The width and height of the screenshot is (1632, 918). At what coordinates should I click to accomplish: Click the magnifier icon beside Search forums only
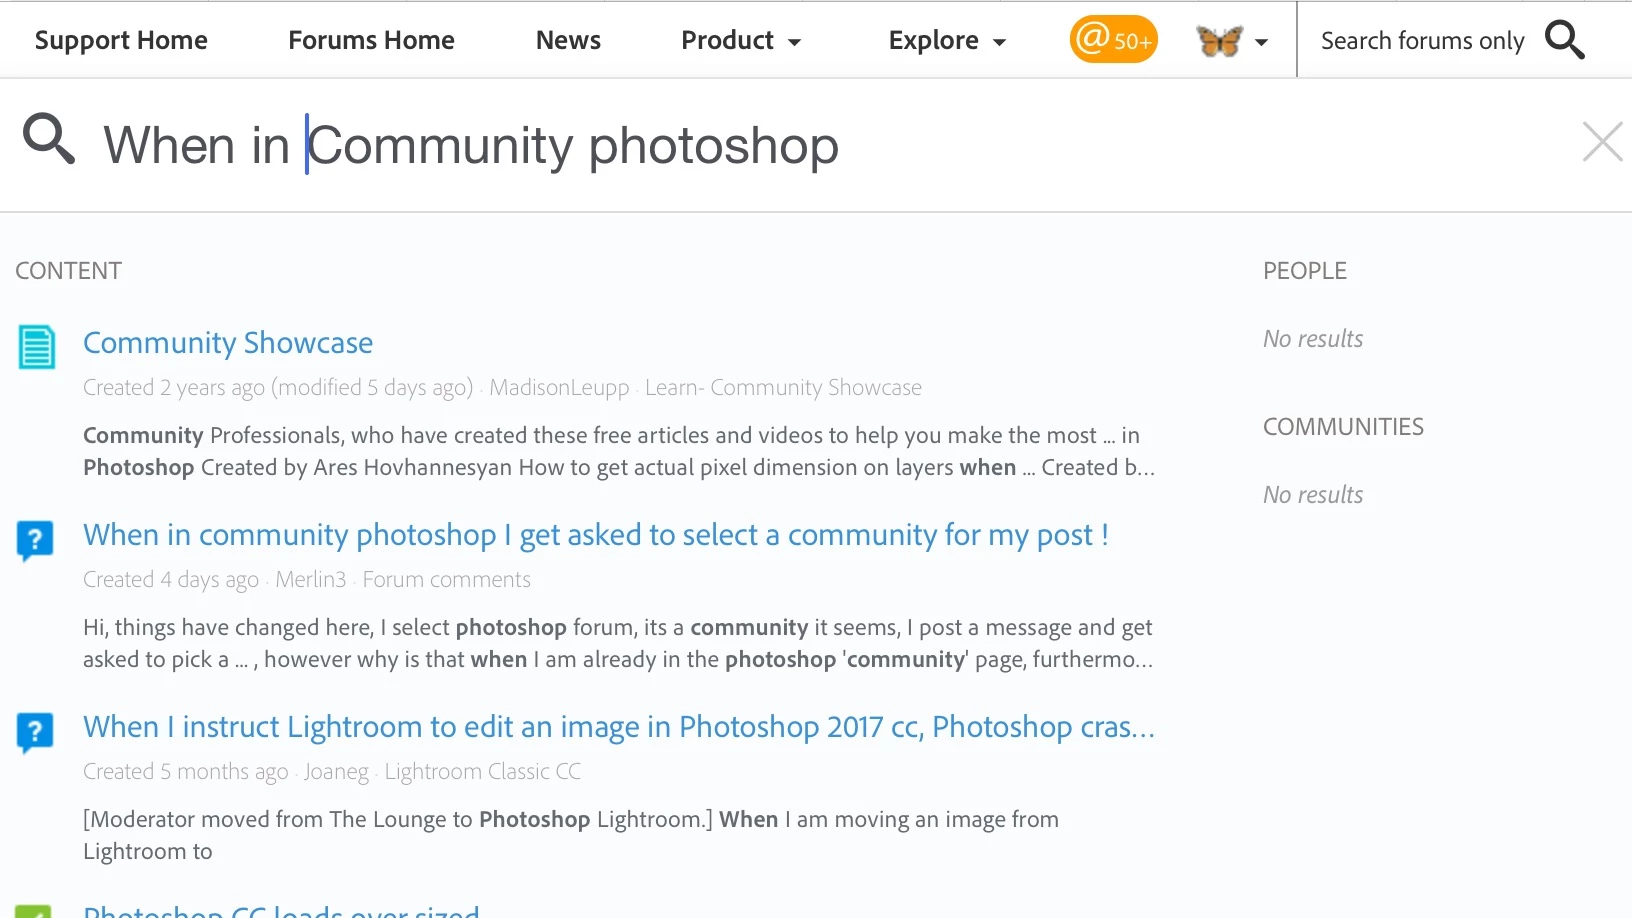pos(1565,40)
